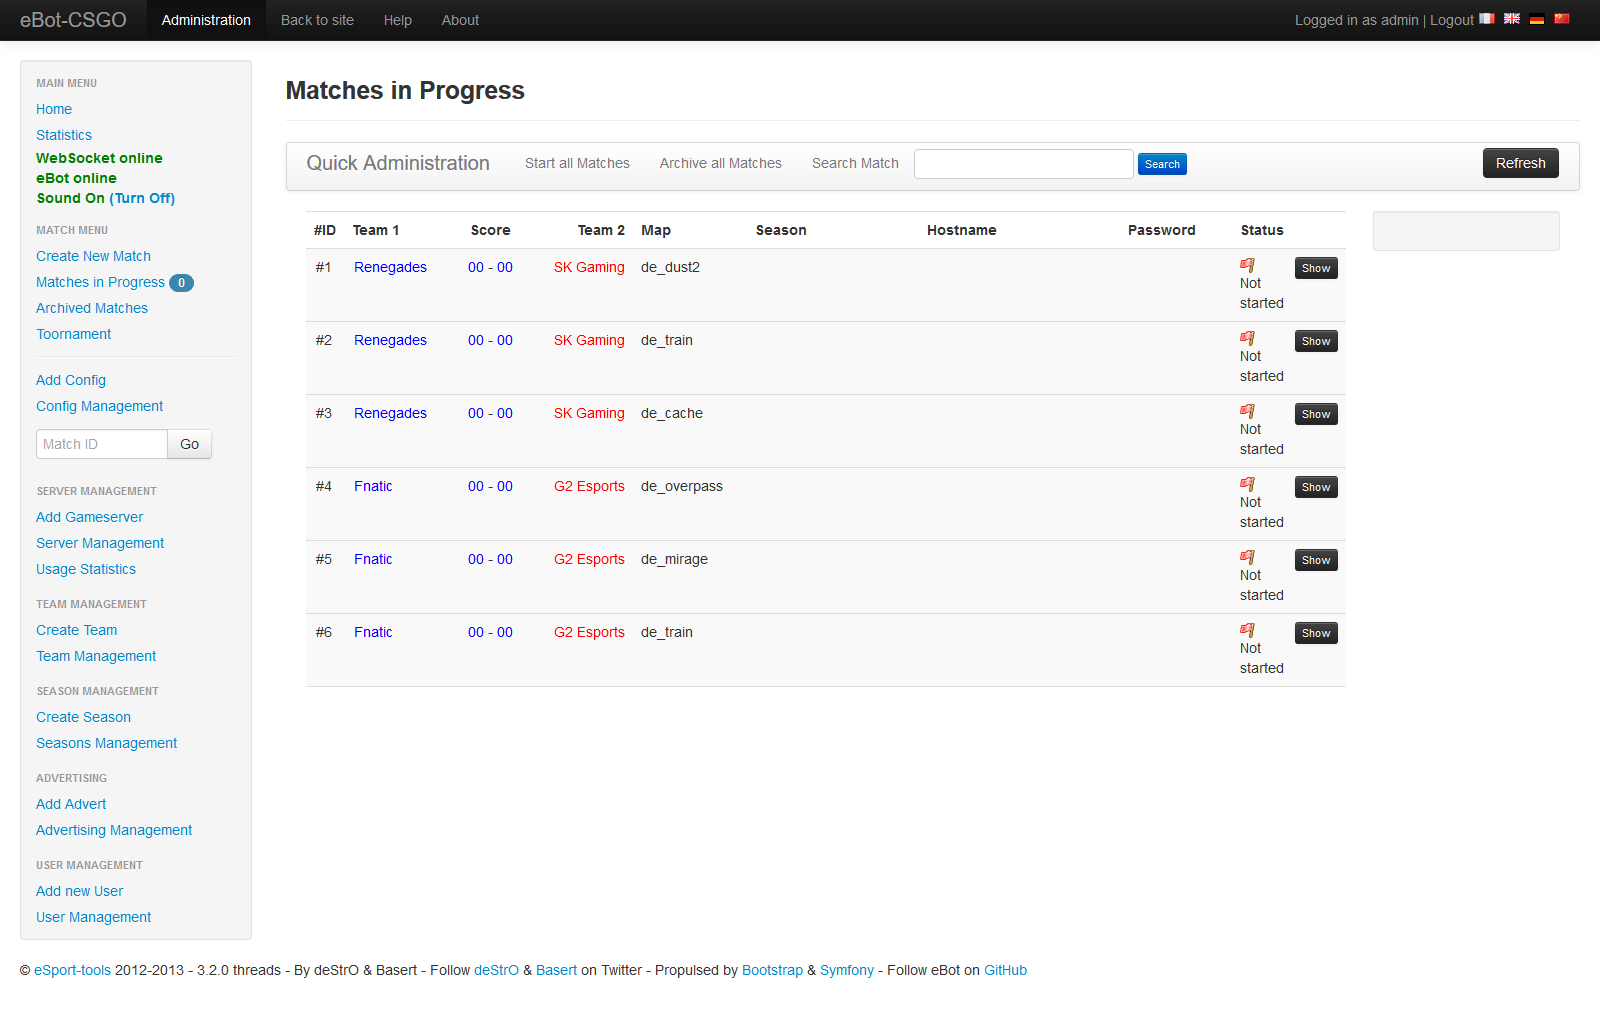1600x1030 pixels.
Task: Show match #3 de_cache details
Action: (x=1316, y=414)
